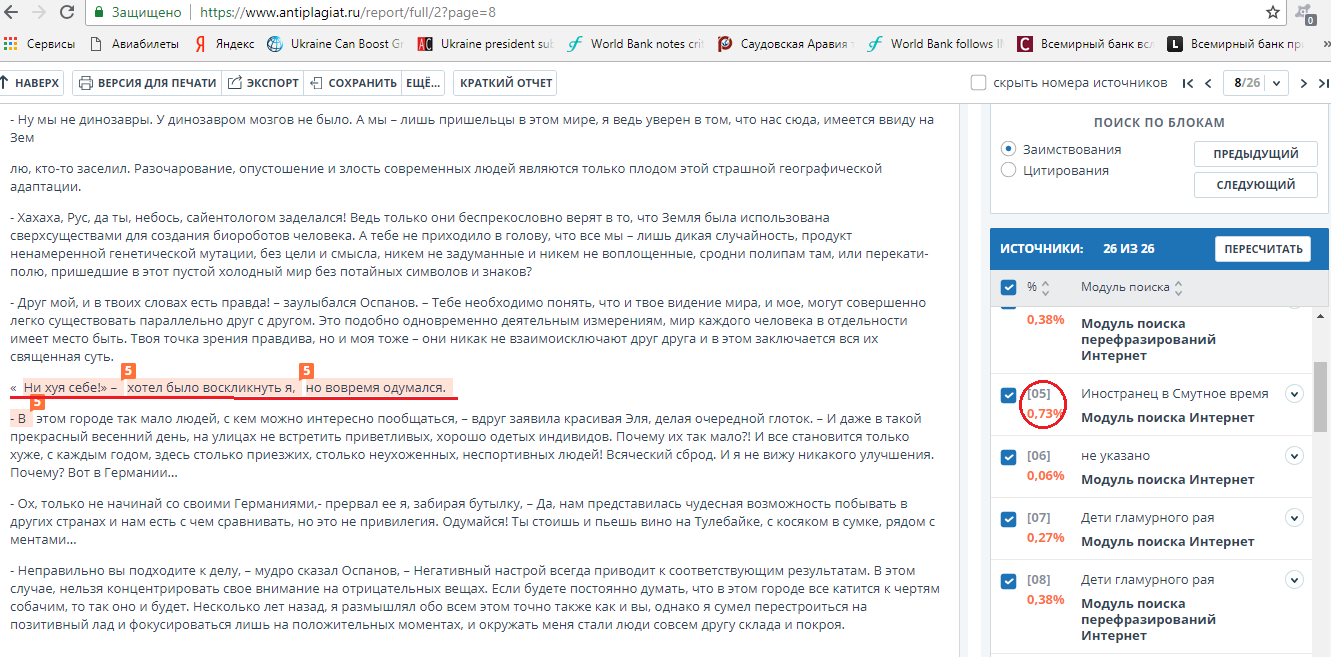Jump to first page icon
The image size is (1331, 657).
coord(1188,83)
